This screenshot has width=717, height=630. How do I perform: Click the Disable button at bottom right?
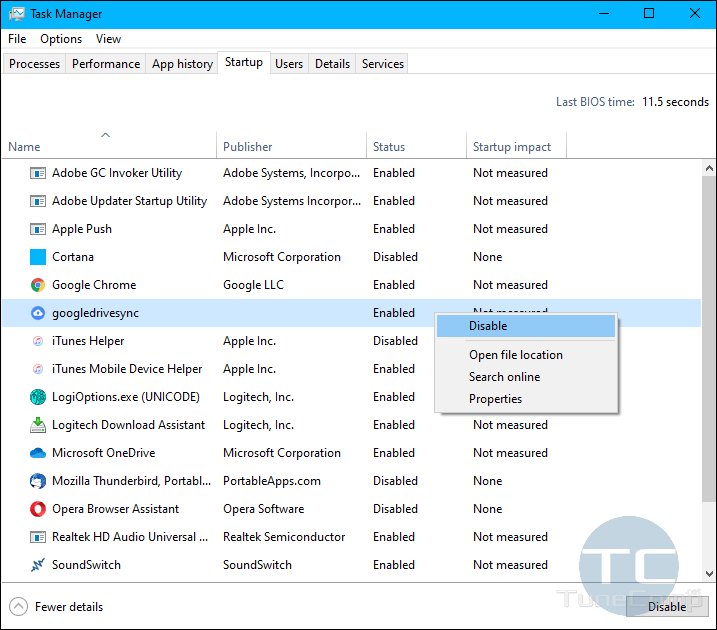coord(667,607)
